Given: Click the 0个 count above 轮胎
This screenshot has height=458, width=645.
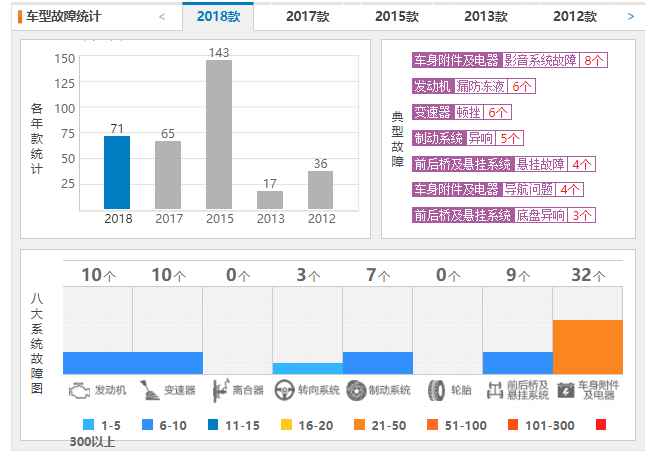Looking at the screenshot, I should [x=448, y=275].
